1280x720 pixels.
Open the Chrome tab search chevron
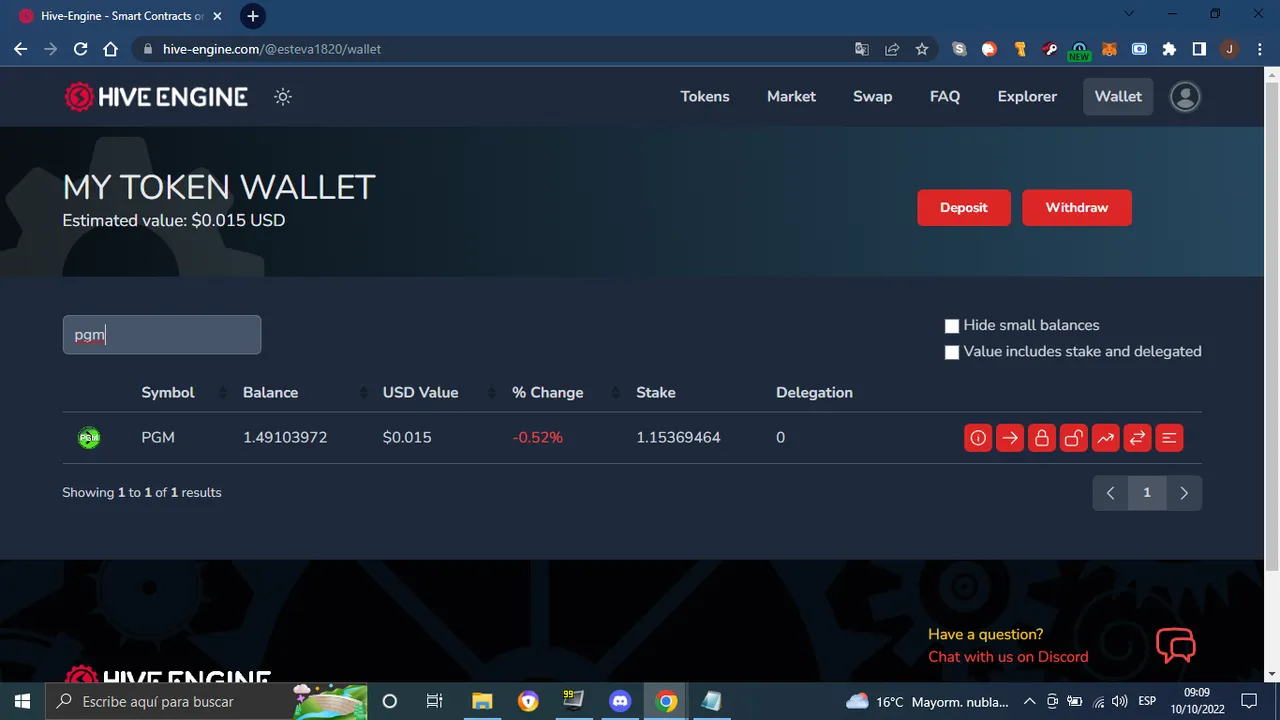1130,14
